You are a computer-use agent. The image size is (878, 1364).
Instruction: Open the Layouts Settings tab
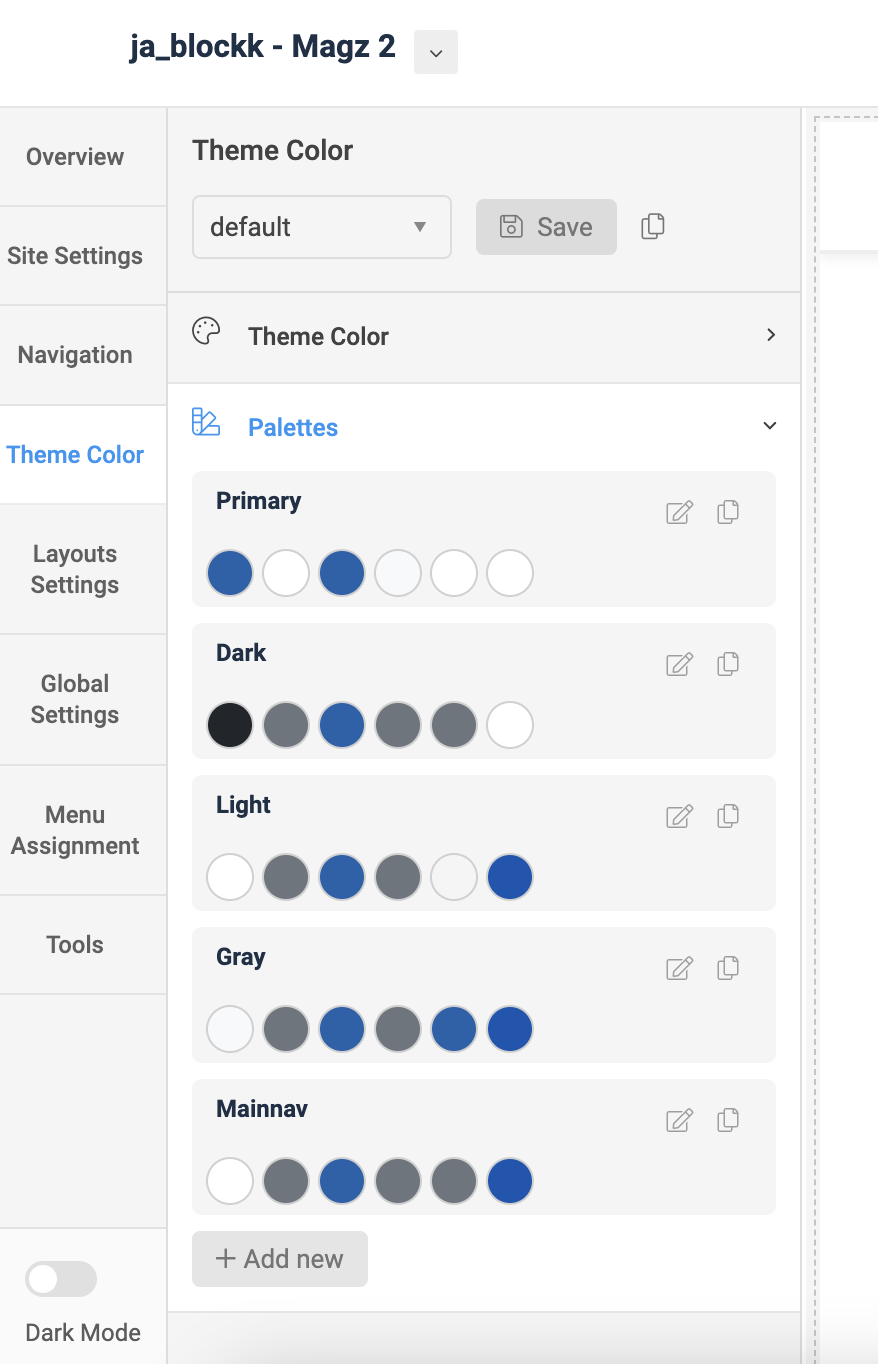click(x=75, y=569)
